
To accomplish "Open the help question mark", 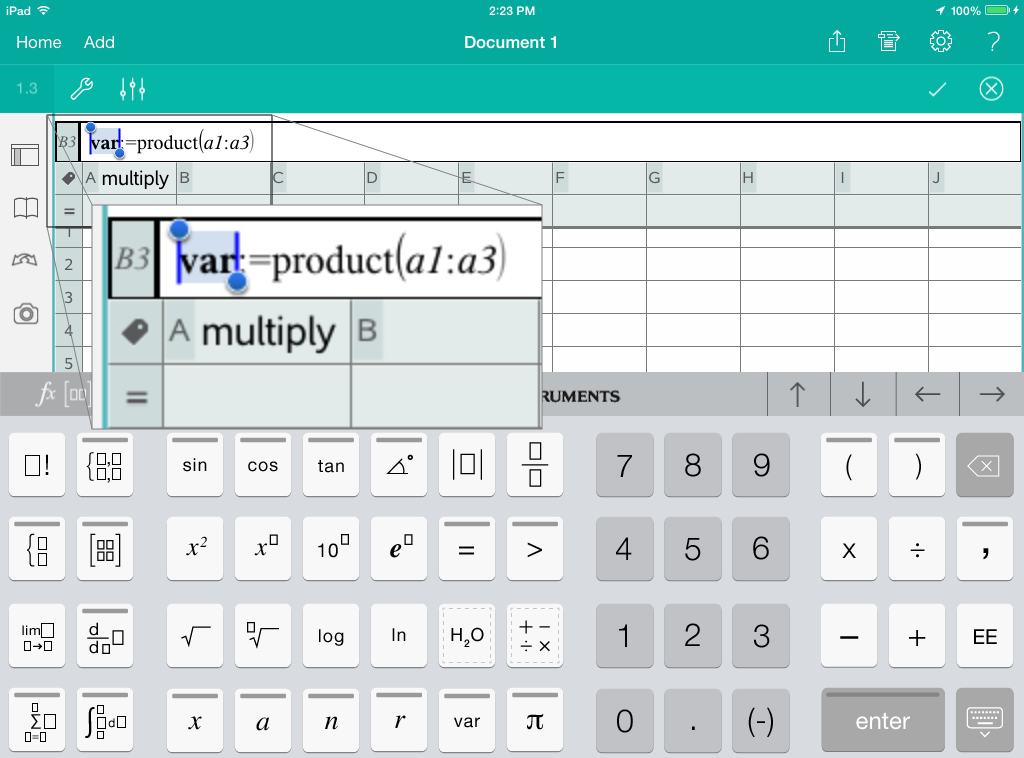I will (993, 42).
